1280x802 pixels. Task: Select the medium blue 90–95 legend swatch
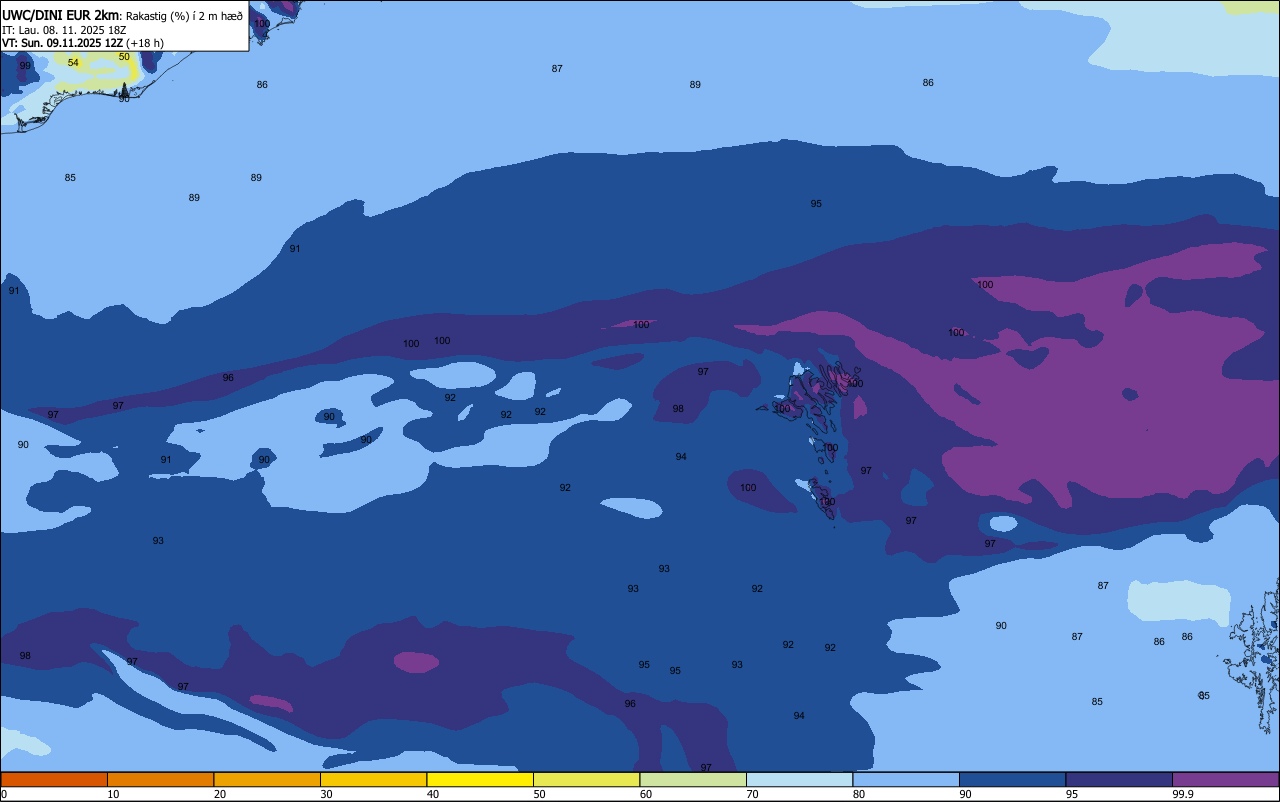pos(1012,779)
